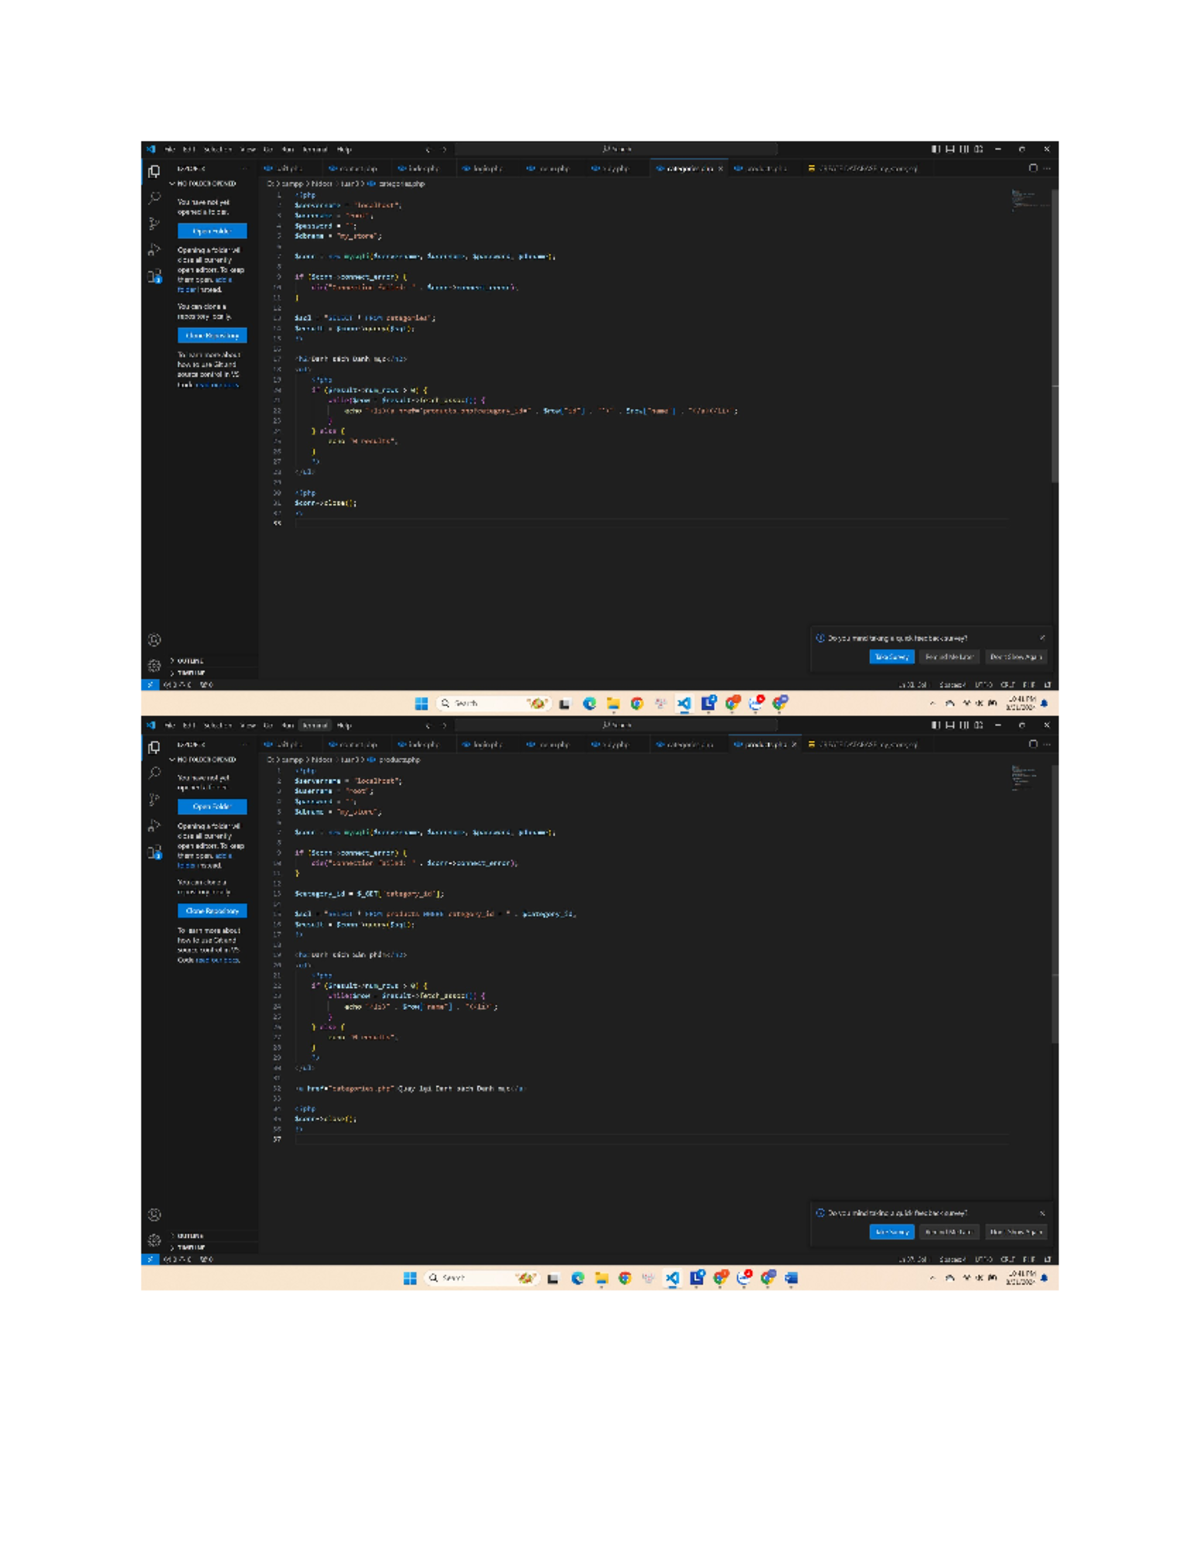Click Manage gear in the categories.php window
The image size is (1200, 1553).
pyautogui.click(x=154, y=665)
